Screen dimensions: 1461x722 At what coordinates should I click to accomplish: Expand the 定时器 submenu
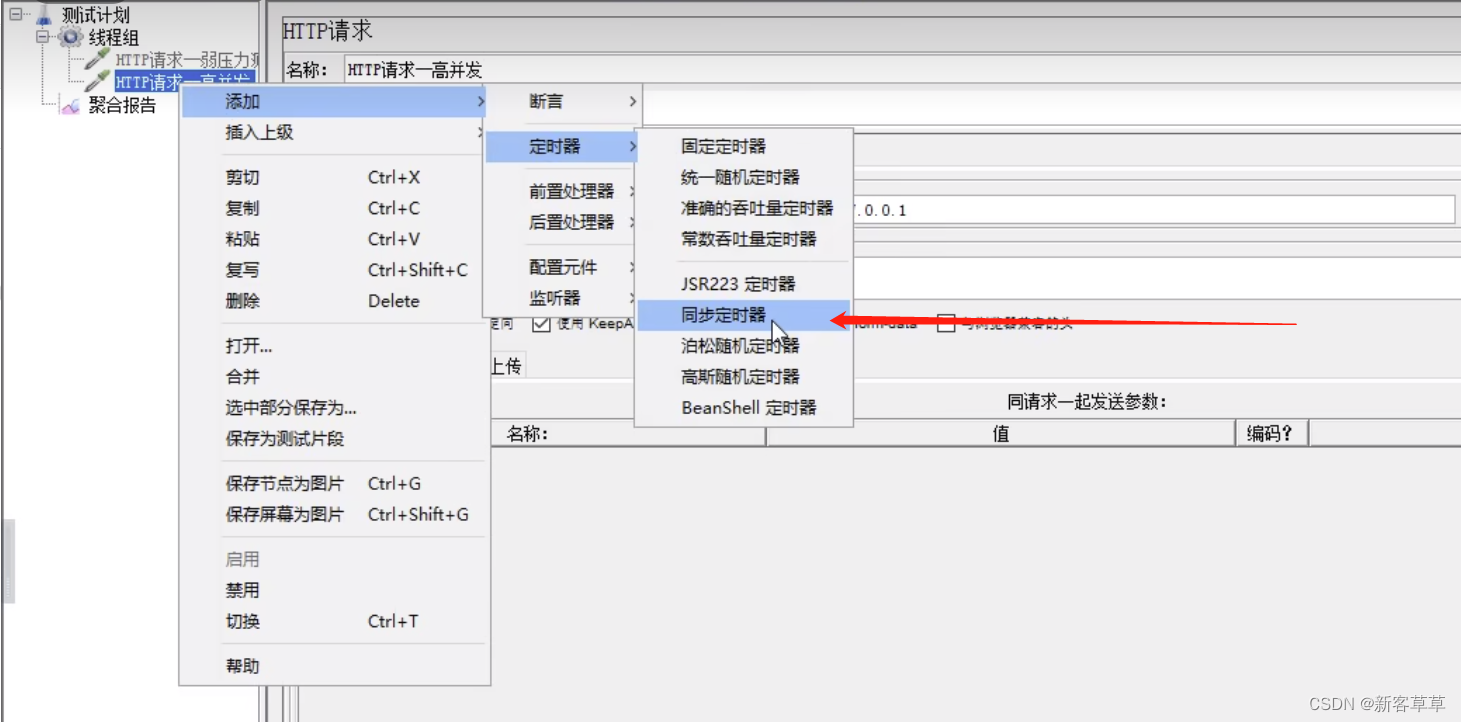coord(563,146)
